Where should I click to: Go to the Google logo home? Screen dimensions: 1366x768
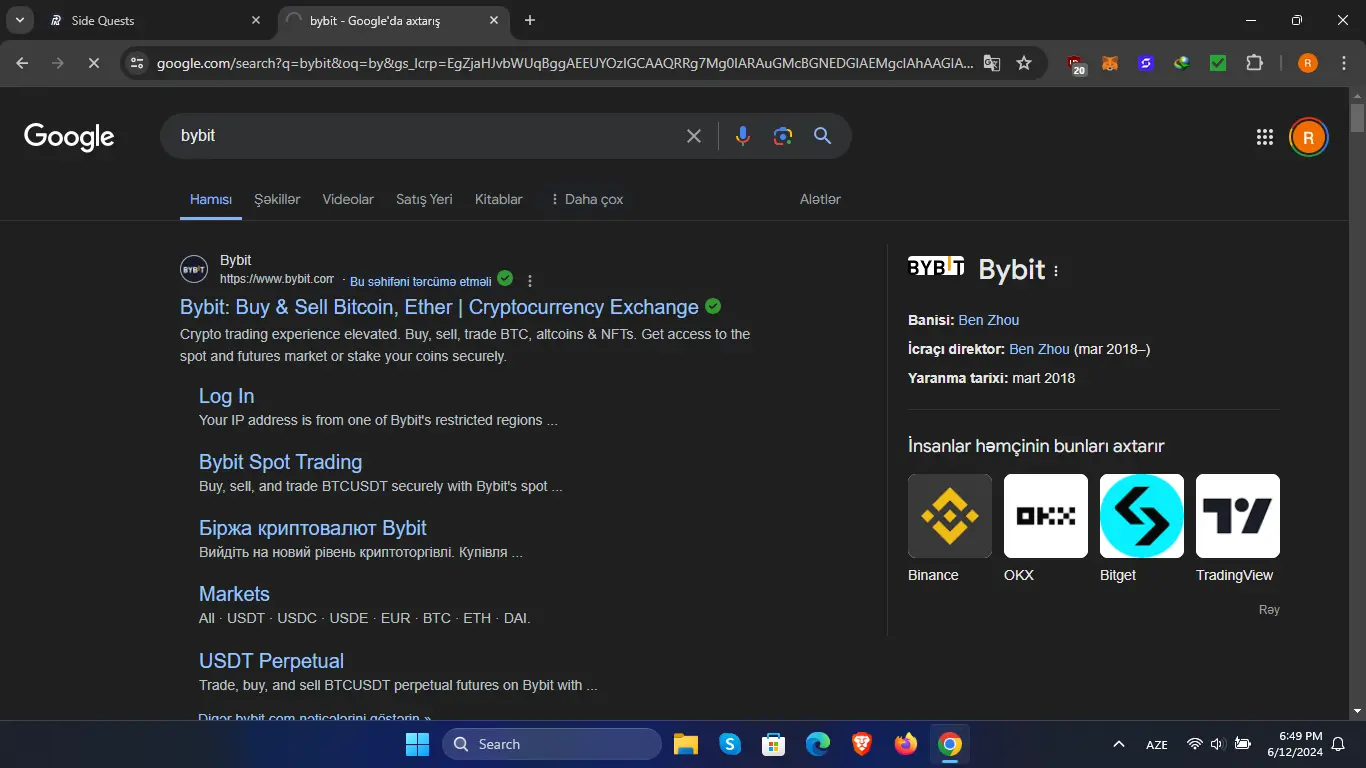[x=69, y=137]
